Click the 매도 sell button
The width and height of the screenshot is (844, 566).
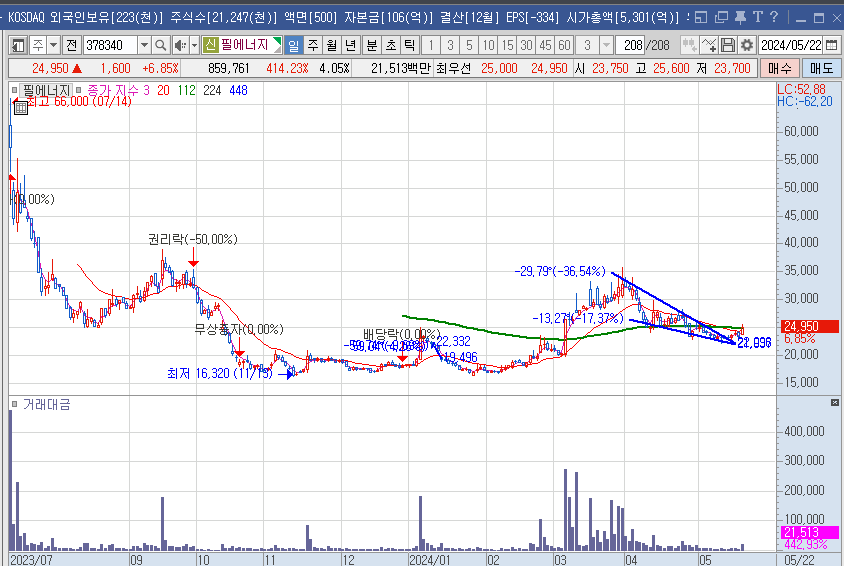tap(821, 68)
